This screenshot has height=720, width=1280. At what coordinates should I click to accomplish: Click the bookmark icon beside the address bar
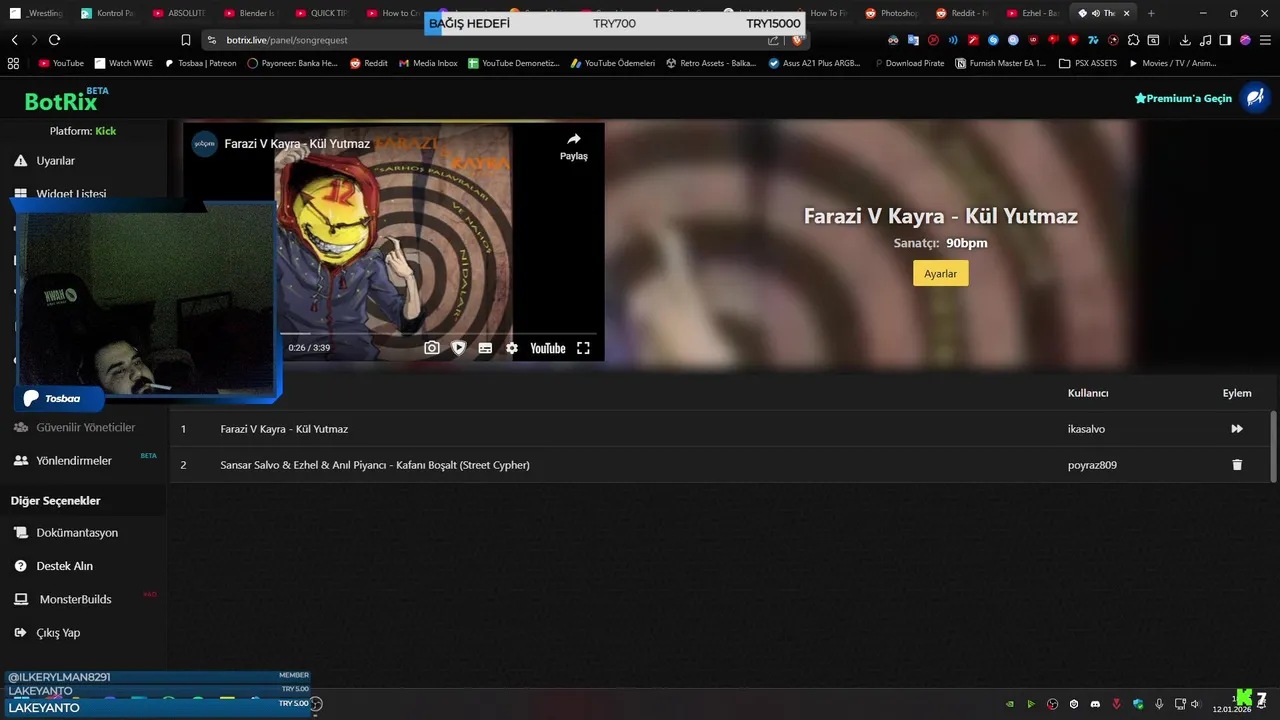tap(186, 40)
